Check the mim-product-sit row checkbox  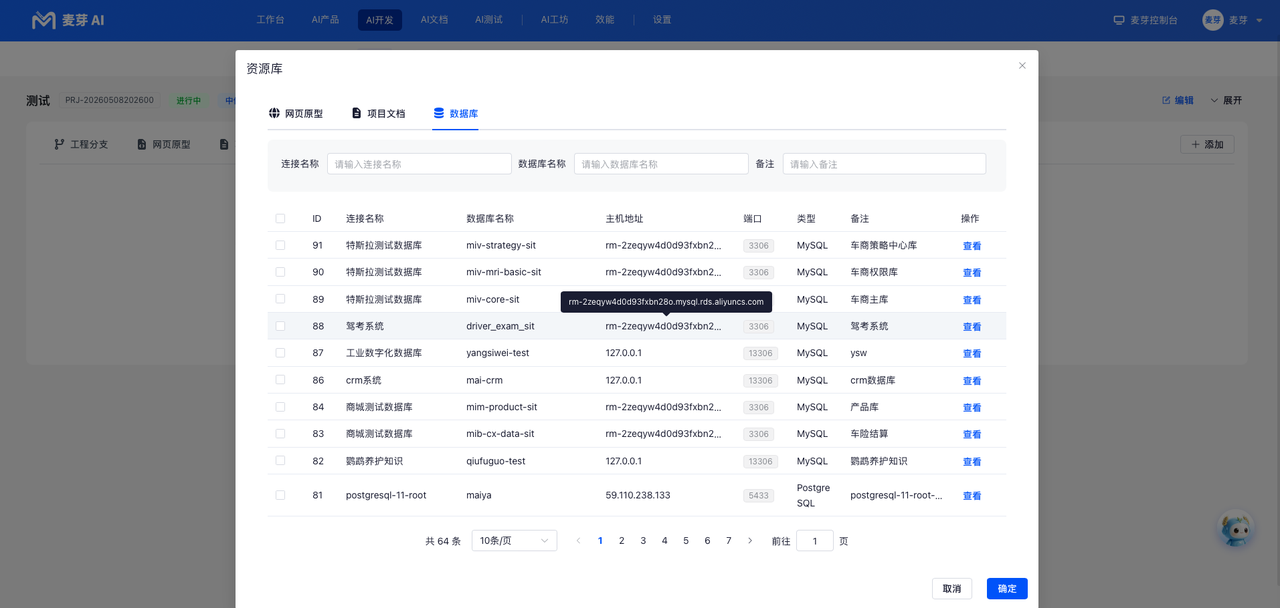(280, 407)
